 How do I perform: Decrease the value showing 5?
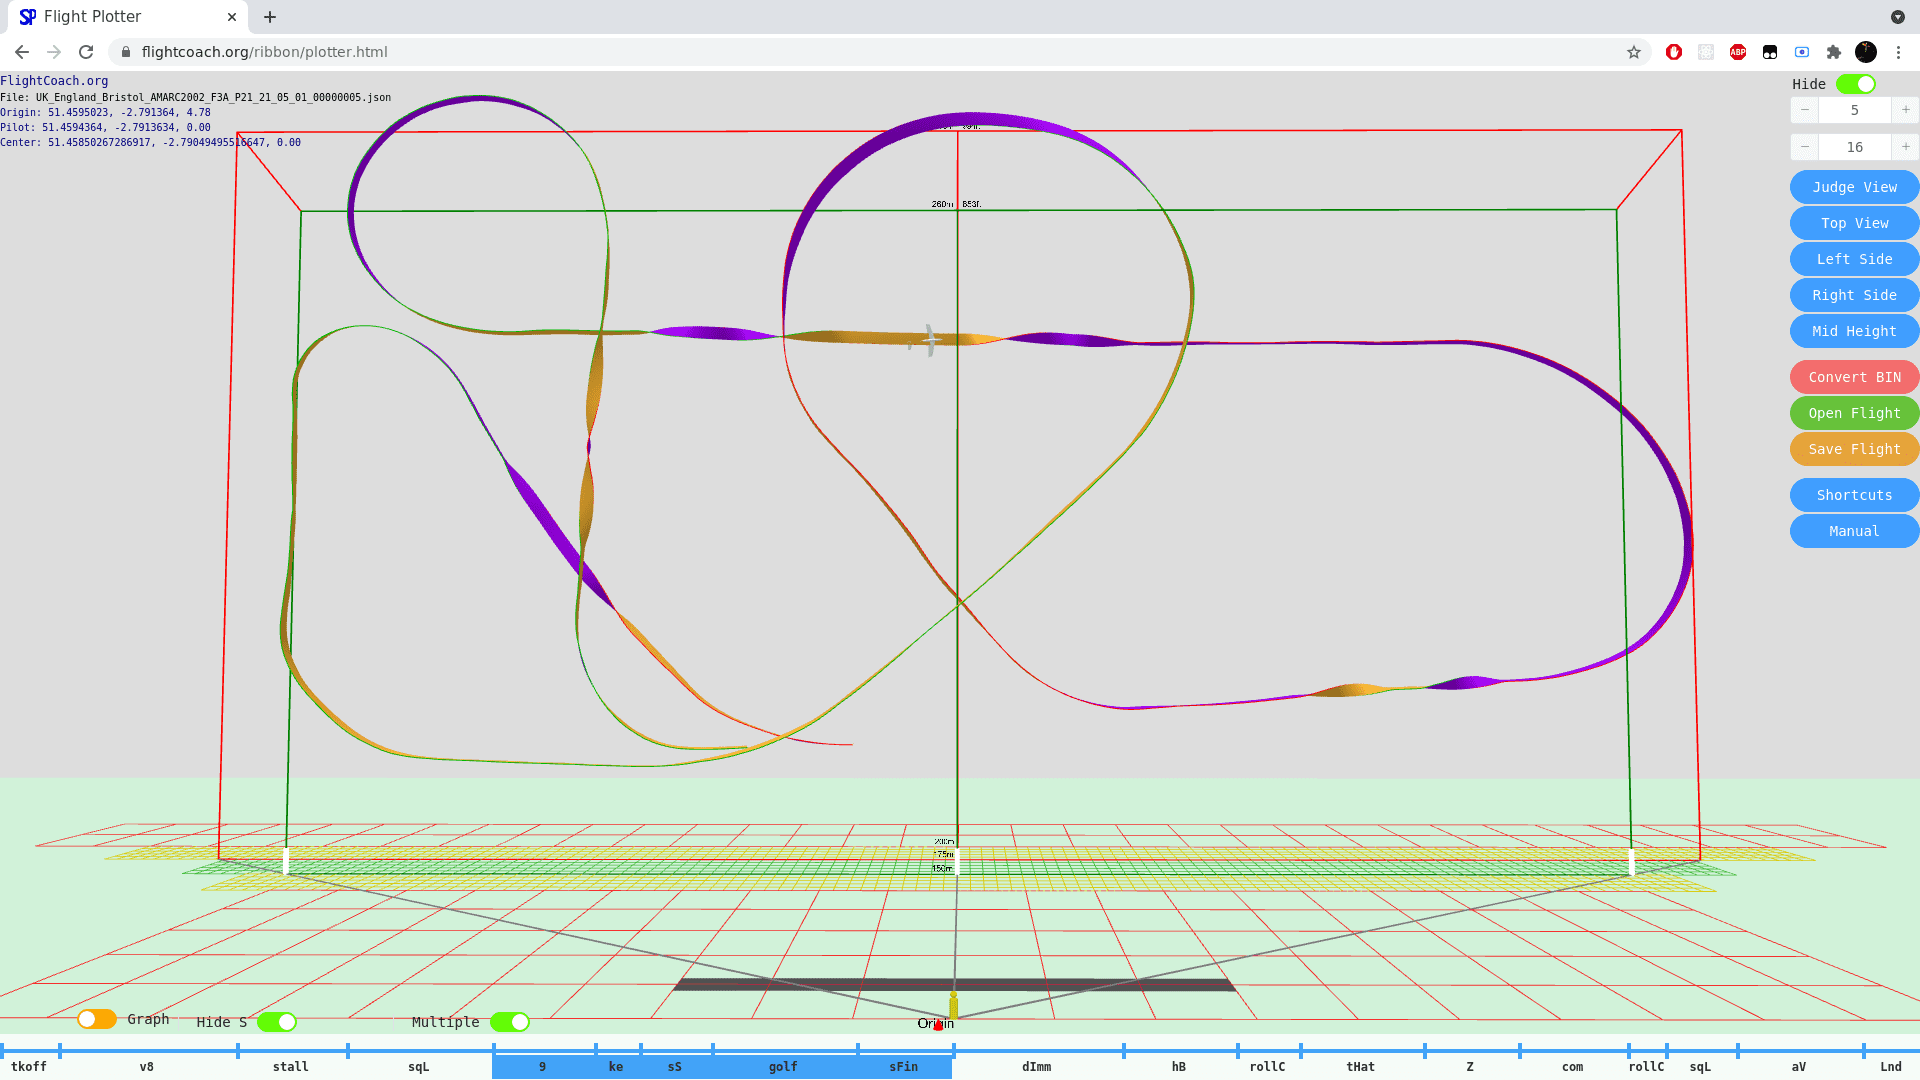(1805, 110)
